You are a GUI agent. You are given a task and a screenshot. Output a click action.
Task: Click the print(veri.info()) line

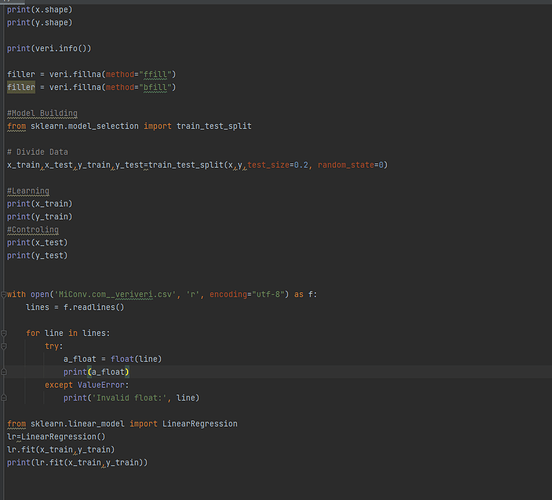tap(49, 48)
